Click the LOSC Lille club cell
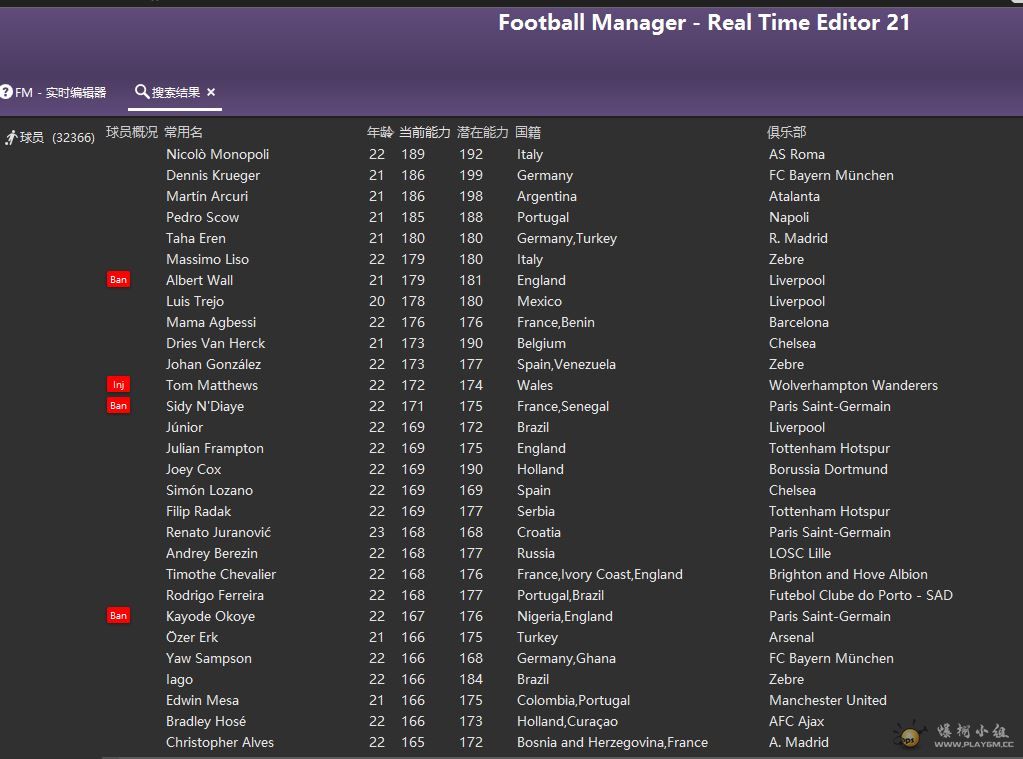 pyautogui.click(x=800, y=553)
